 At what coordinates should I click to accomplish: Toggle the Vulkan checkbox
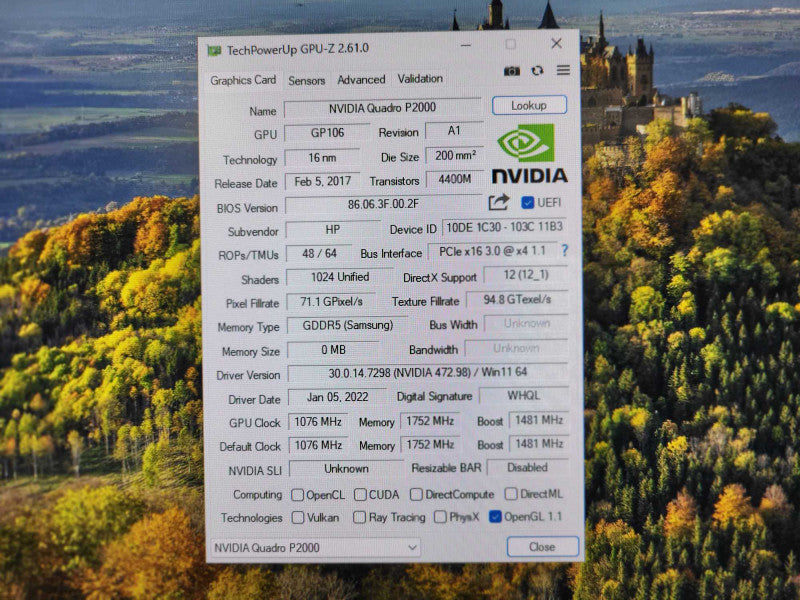click(x=298, y=517)
